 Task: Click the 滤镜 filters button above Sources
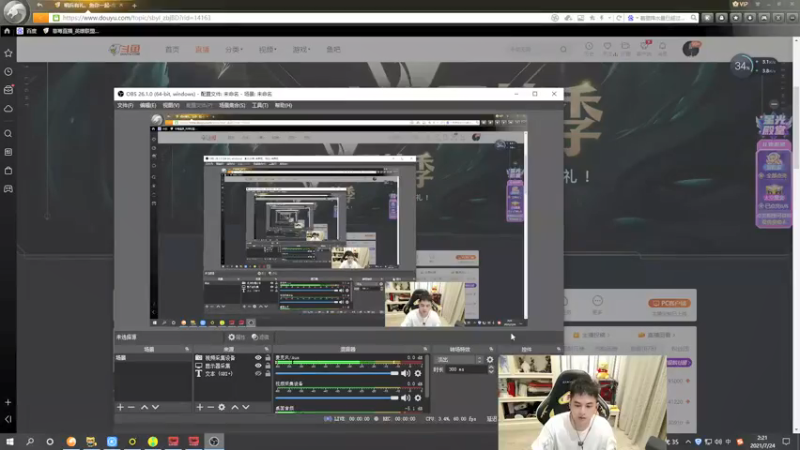(x=260, y=337)
